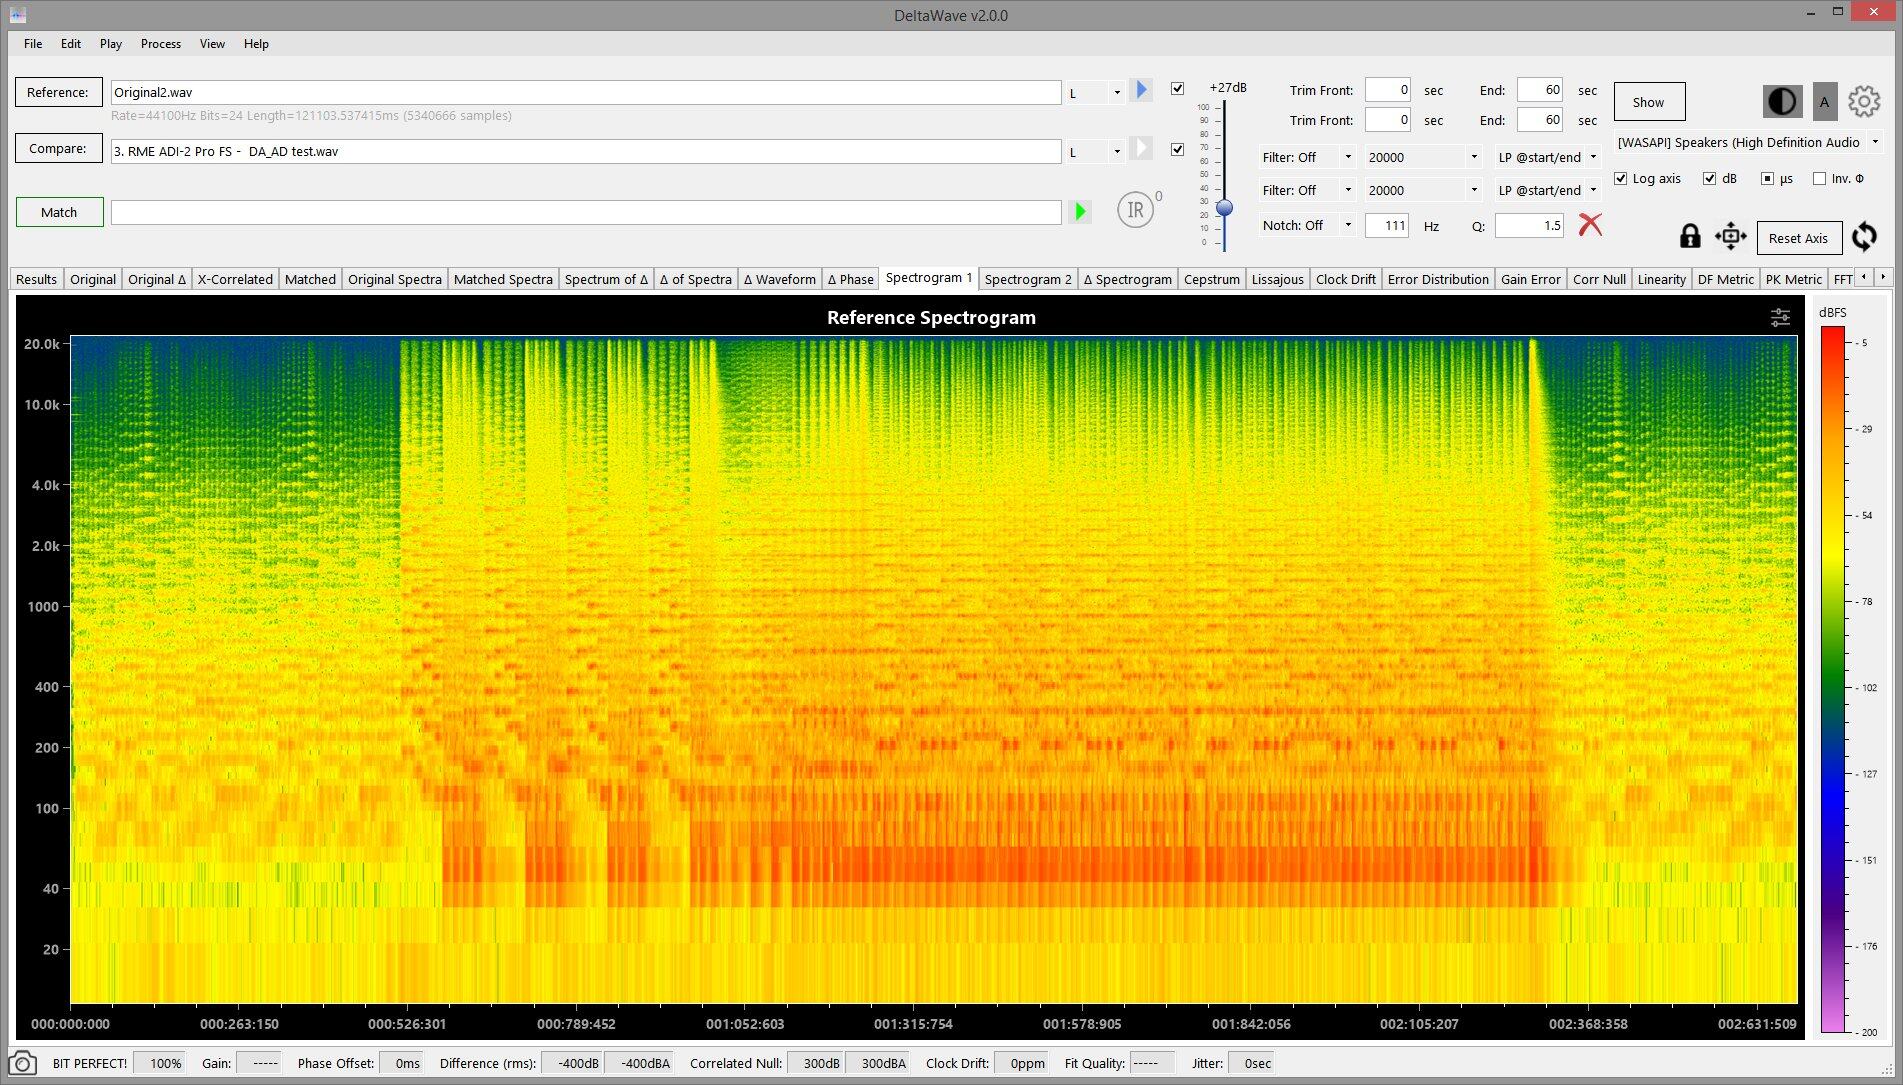Toggle dark/light theme contrast icon
This screenshot has width=1903, height=1085.
(x=1782, y=101)
